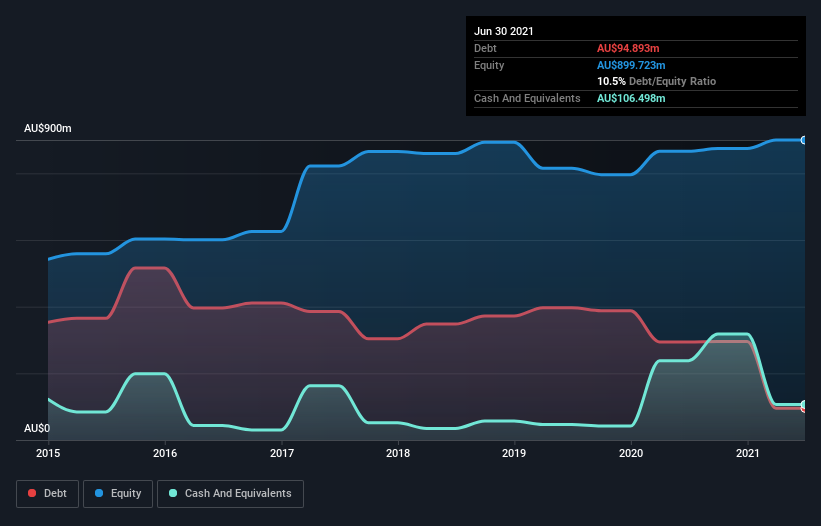The width and height of the screenshot is (821, 526).
Task: Click the AU$94.893m debt value
Action: (x=628, y=48)
